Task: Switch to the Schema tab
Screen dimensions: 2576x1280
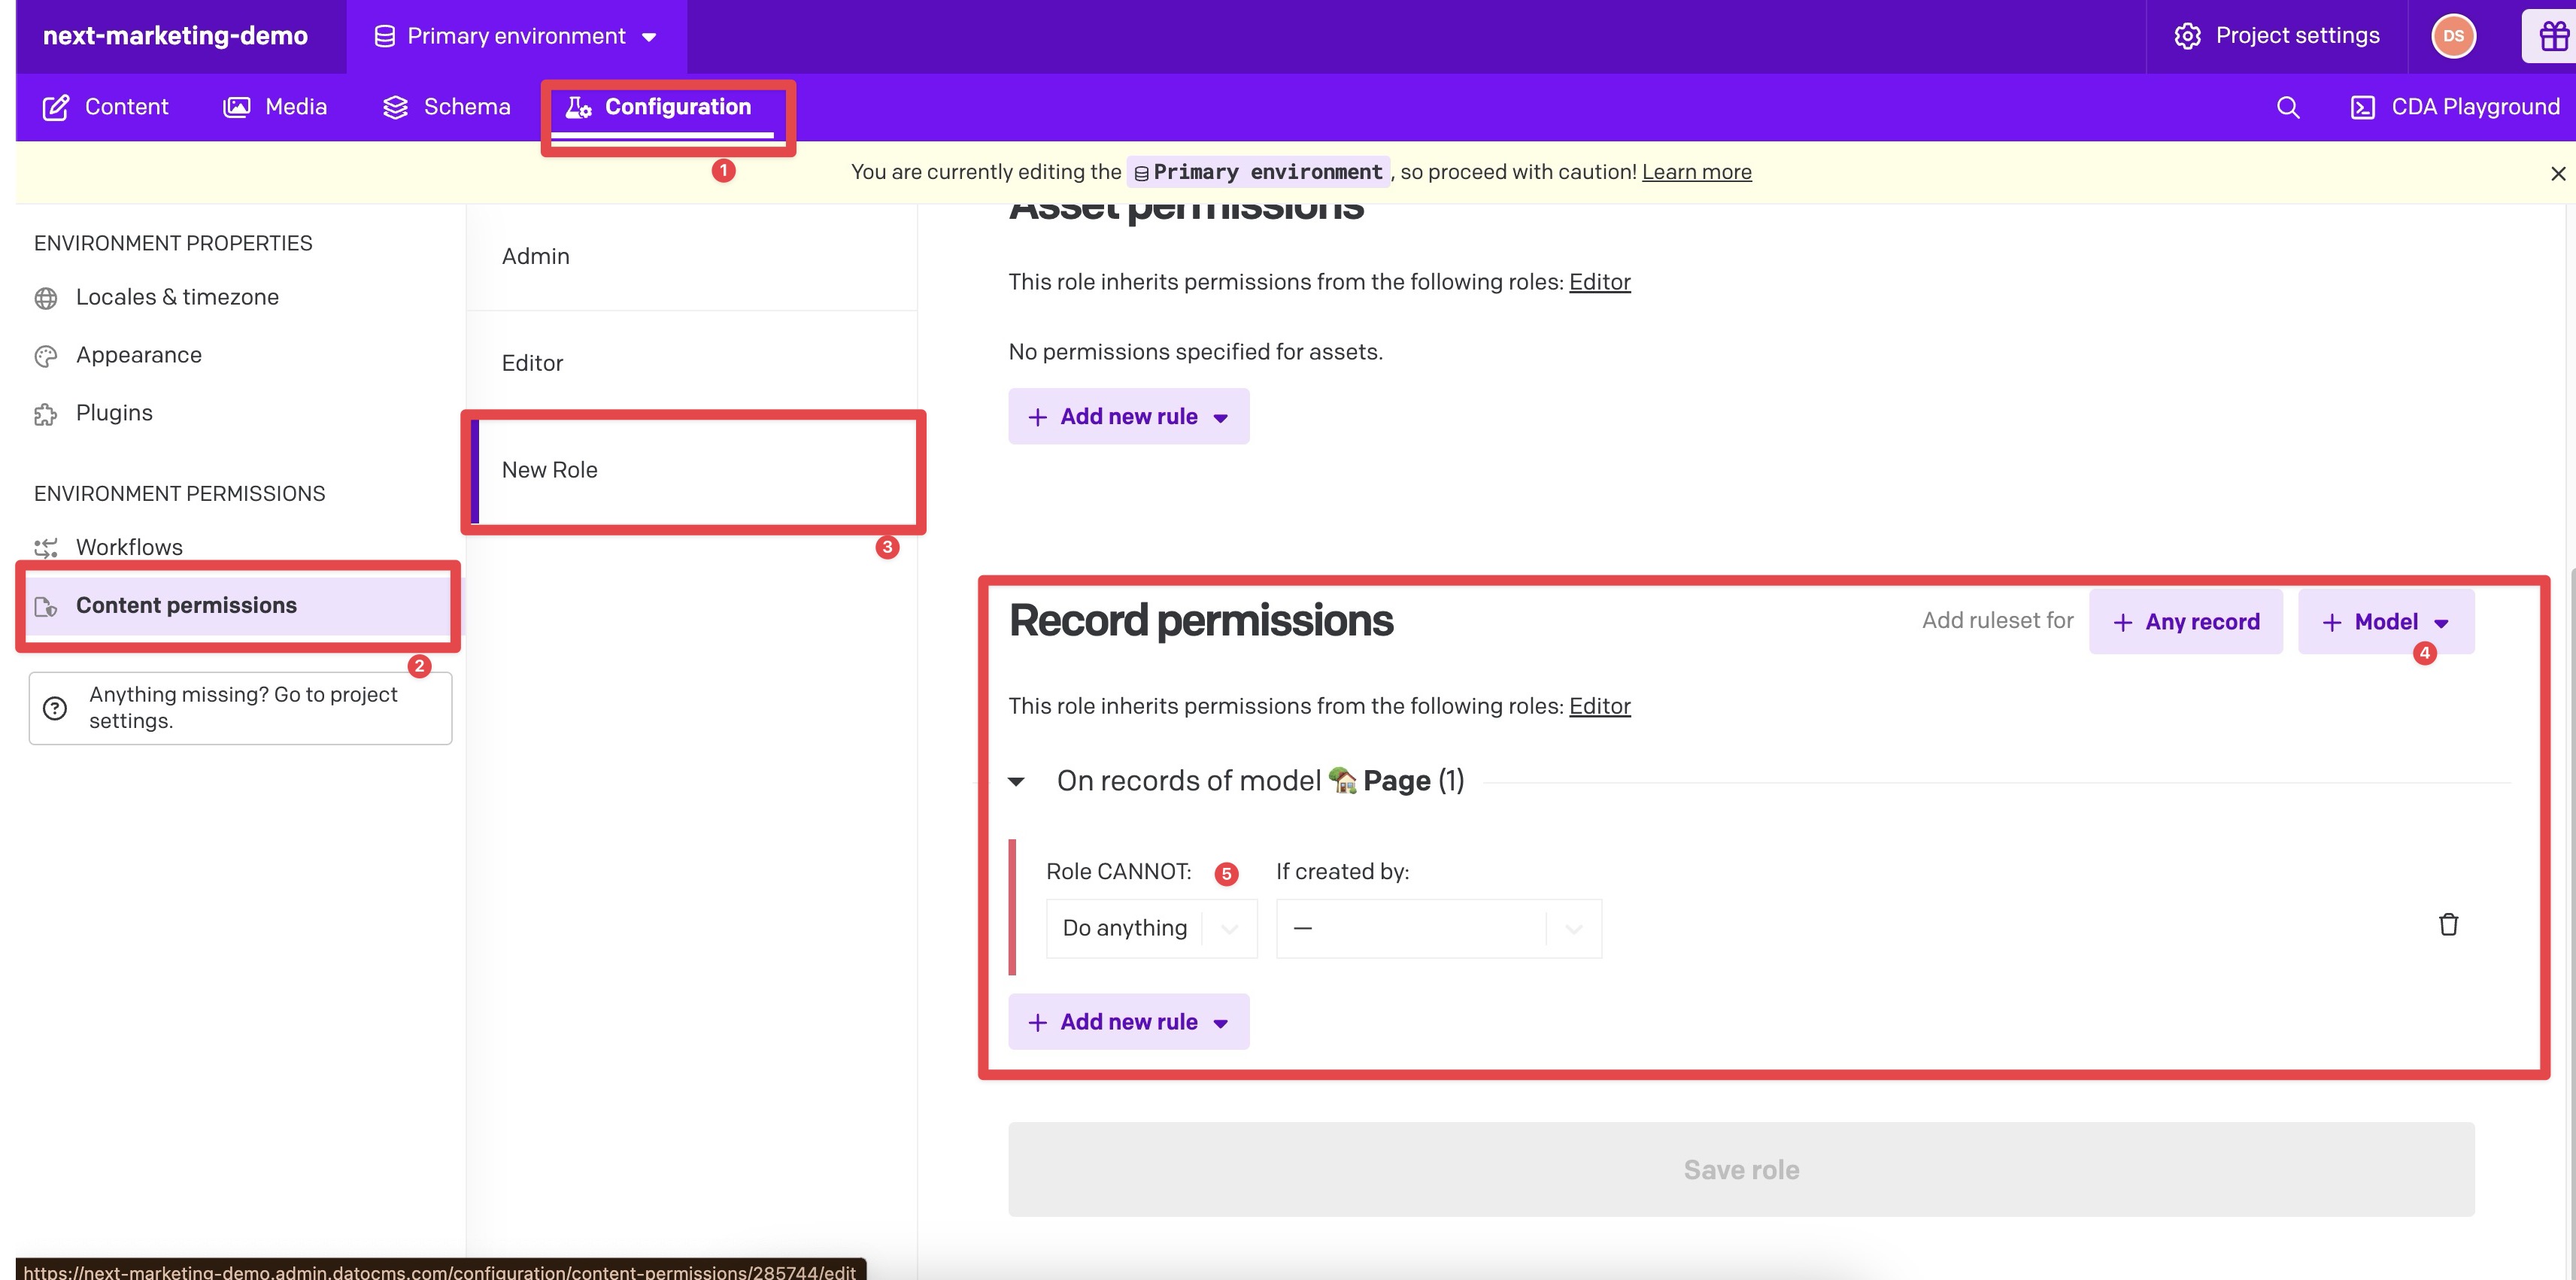Action: (x=446, y=107)
